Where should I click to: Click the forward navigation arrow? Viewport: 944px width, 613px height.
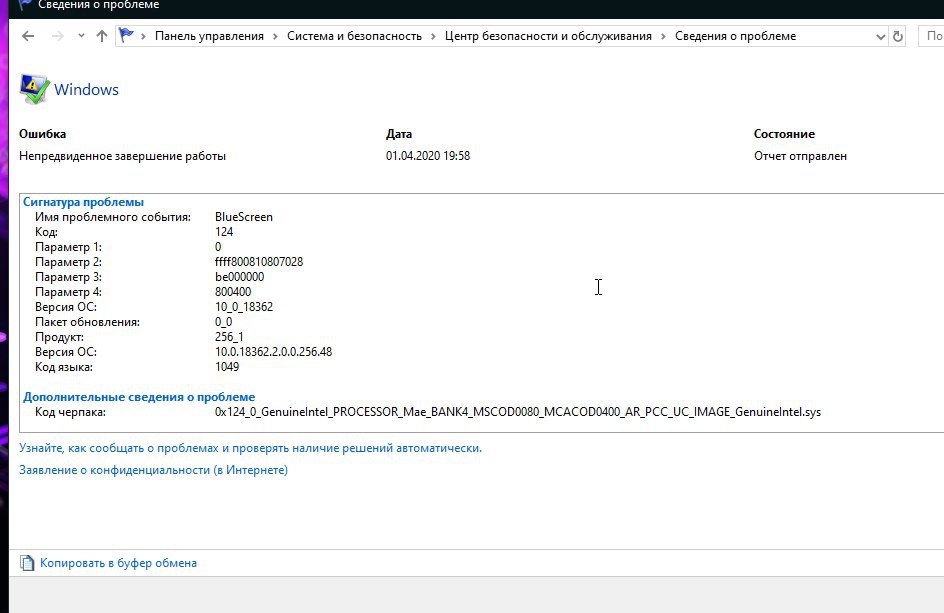58,36
